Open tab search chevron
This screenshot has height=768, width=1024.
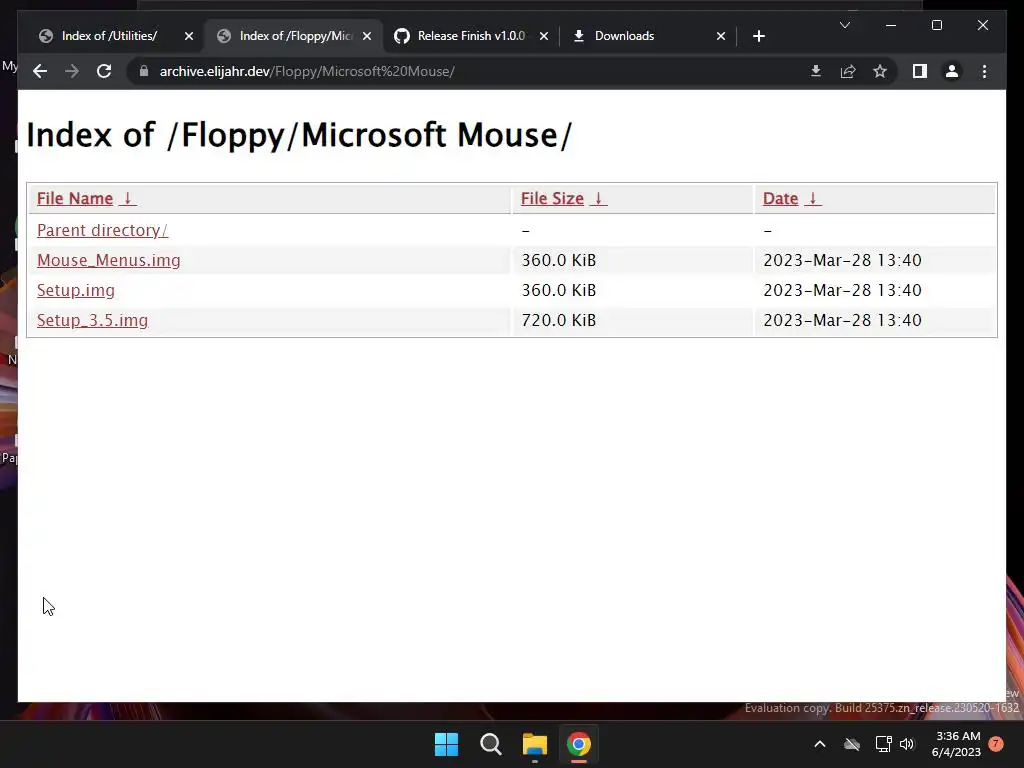pos(844,25)
